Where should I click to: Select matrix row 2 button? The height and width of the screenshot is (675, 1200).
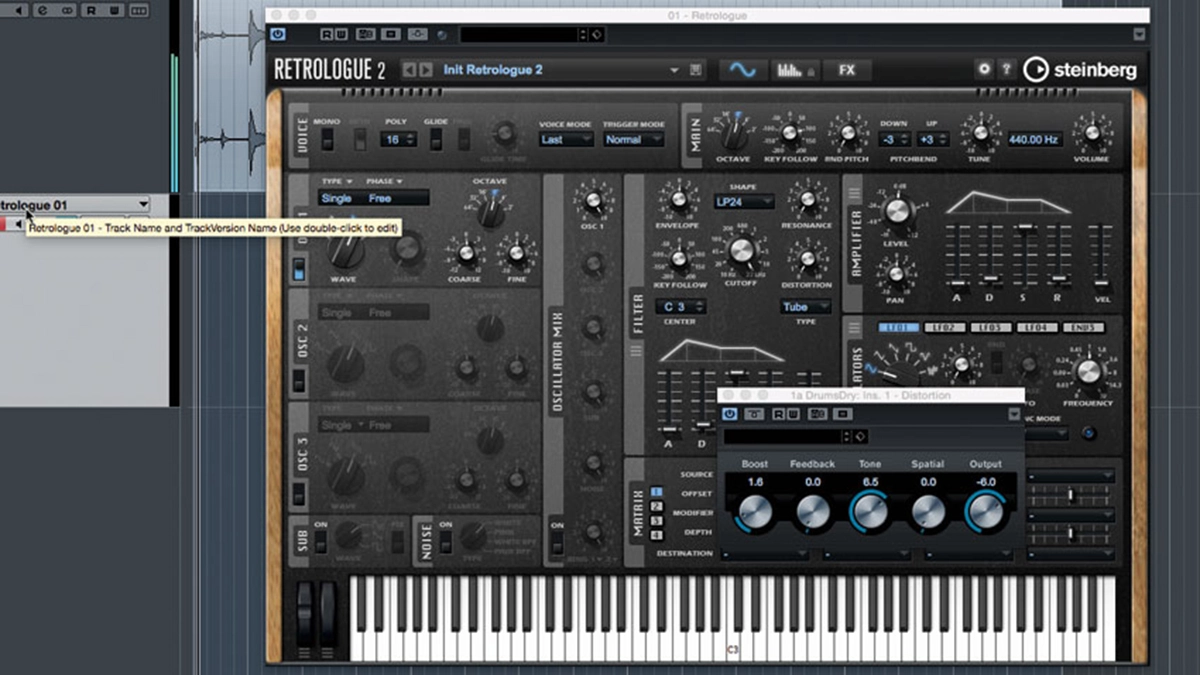click(657, 506)
